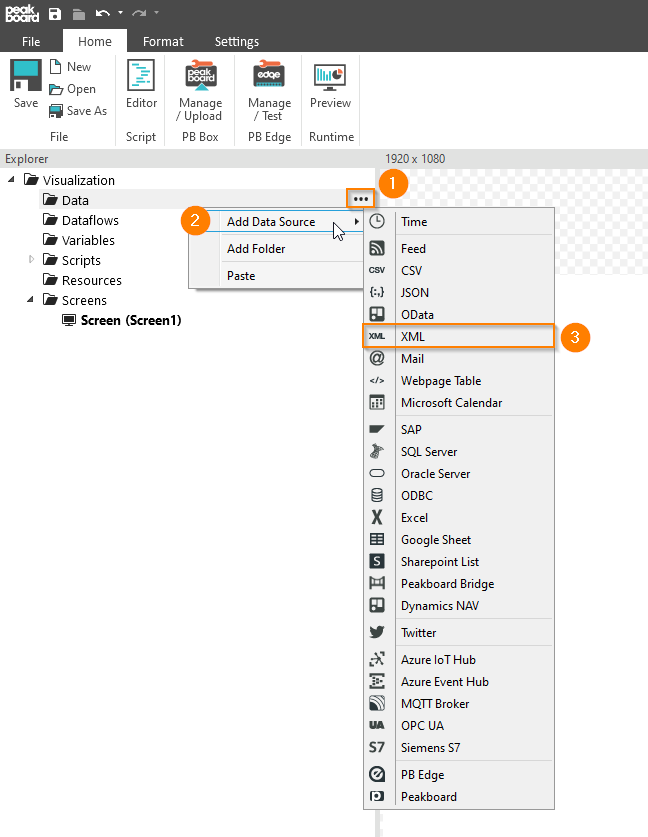Select the Dataflows folder
The image size is (648, 837).
coord(81,220)
